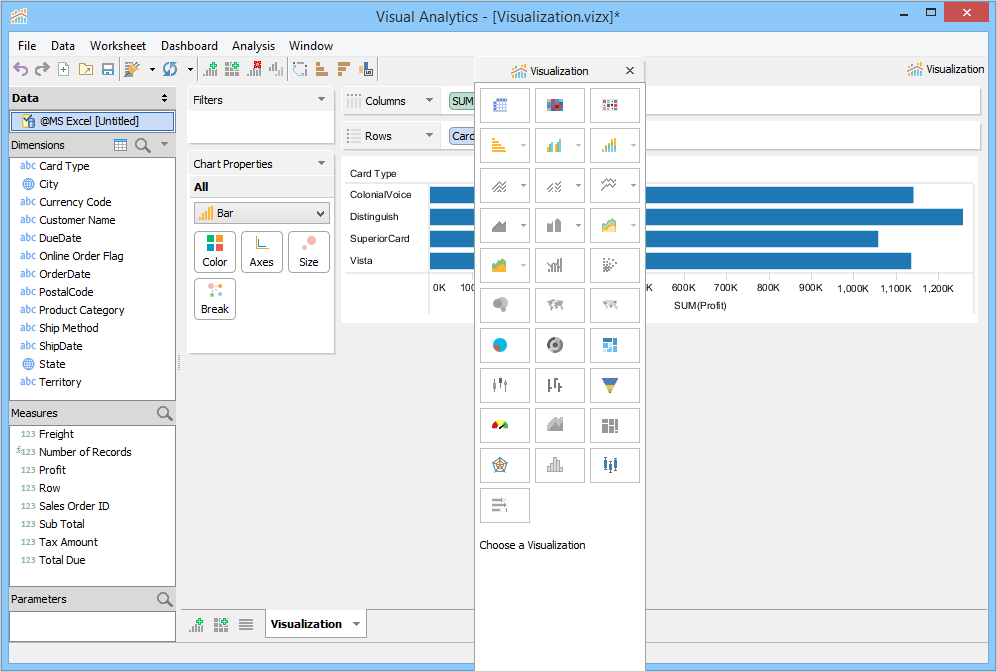
Task: Open the Color options in Chart Properties
Action: pyautogui.click(x=215, y=251)
